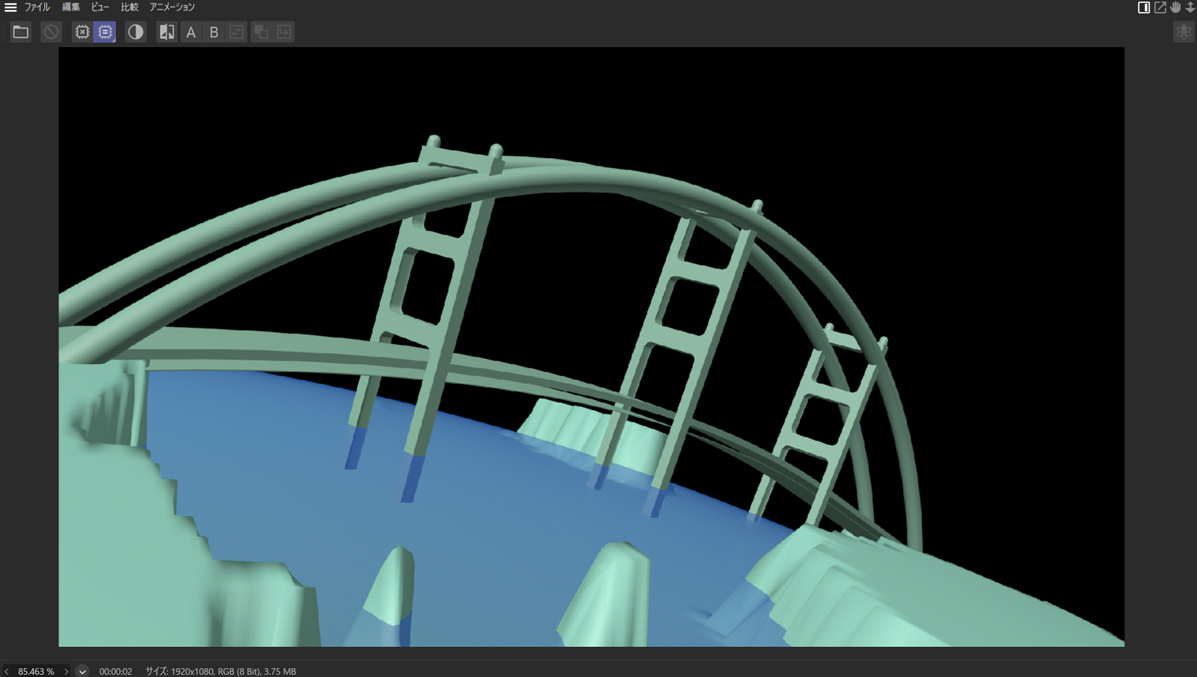Click the half-filled circle filter icon
1197x677 pixels.
[x=135, y=32]
